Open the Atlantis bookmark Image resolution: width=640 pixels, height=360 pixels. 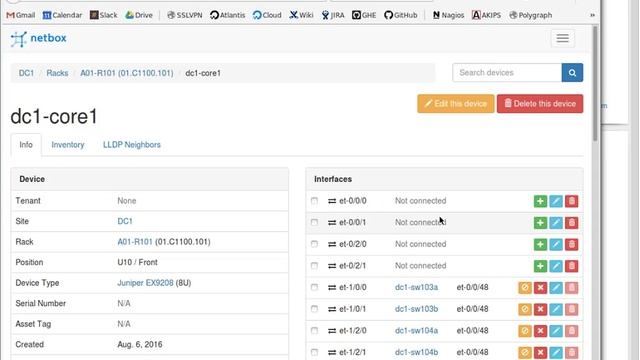tap(227, 15)
